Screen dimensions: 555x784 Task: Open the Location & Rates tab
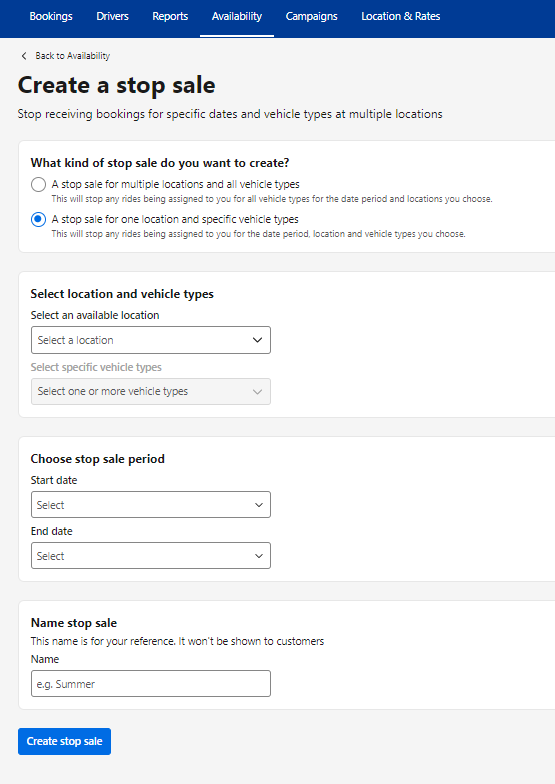pyautogui.click(x=400, y=16)
